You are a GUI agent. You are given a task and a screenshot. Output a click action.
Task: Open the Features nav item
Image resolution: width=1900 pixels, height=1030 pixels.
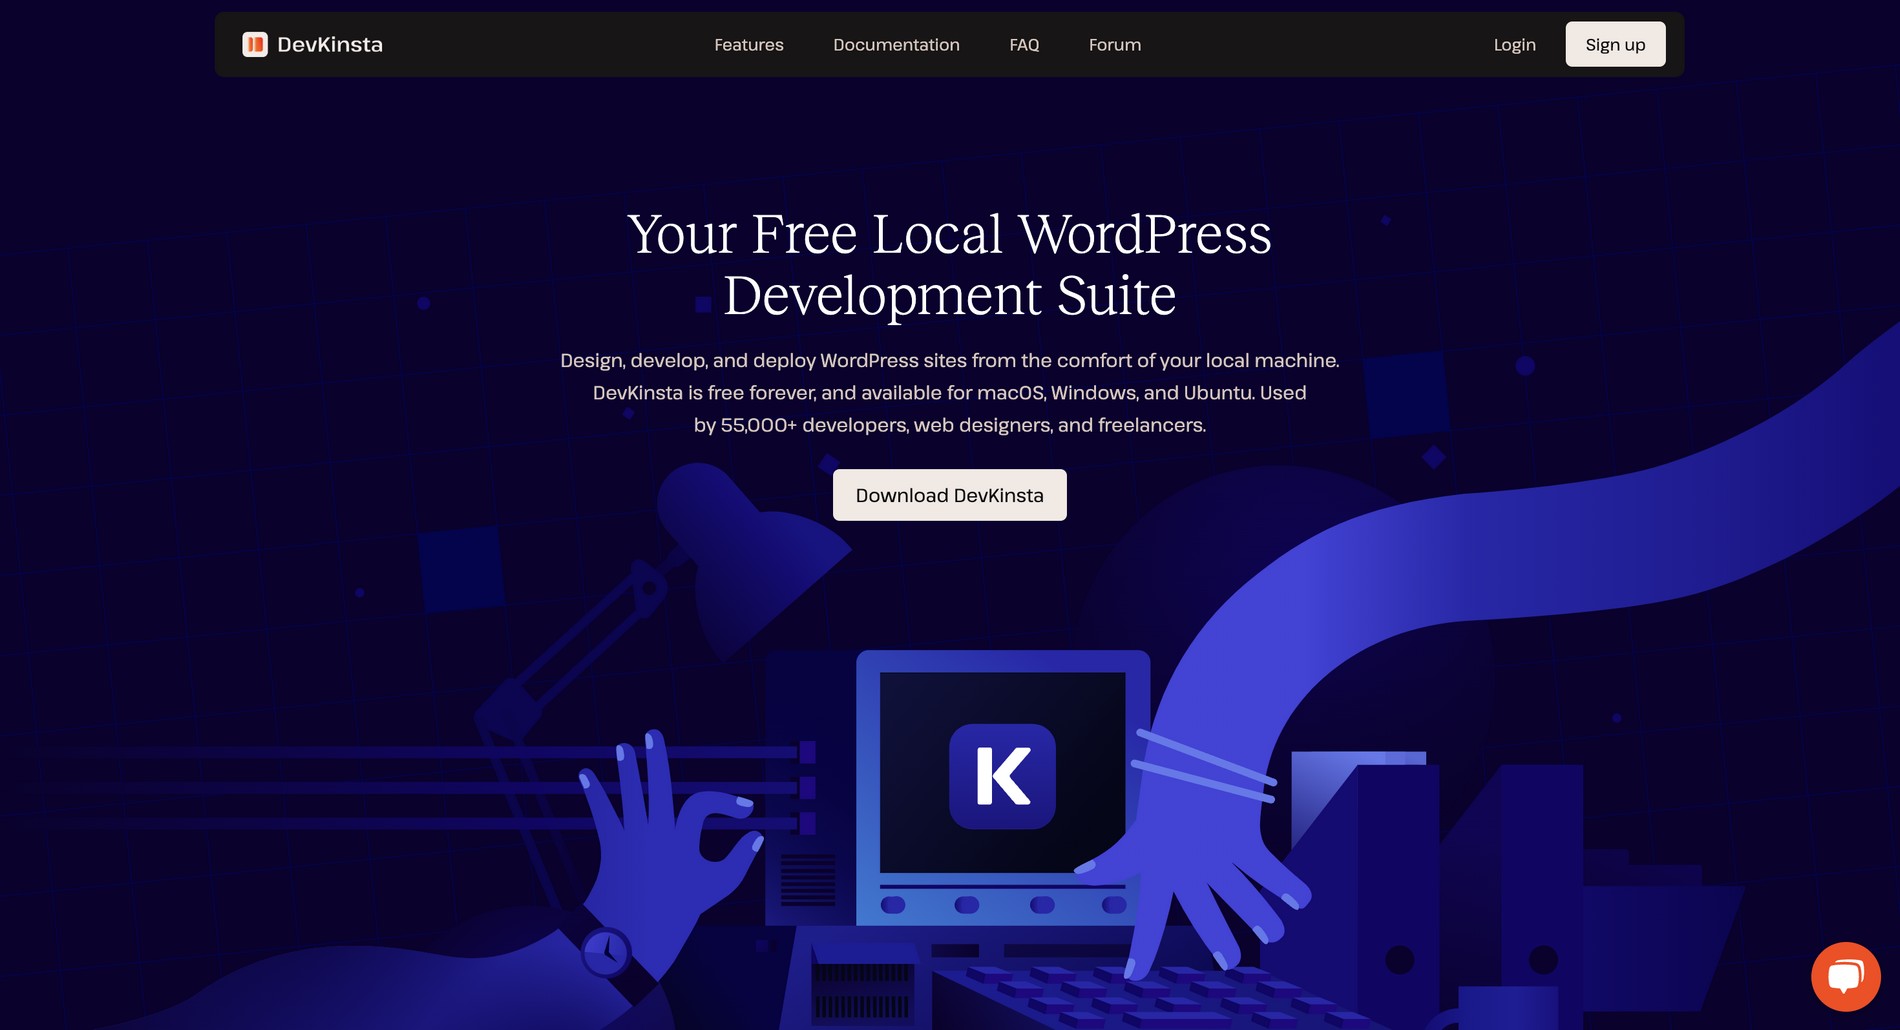click(749, 45)
